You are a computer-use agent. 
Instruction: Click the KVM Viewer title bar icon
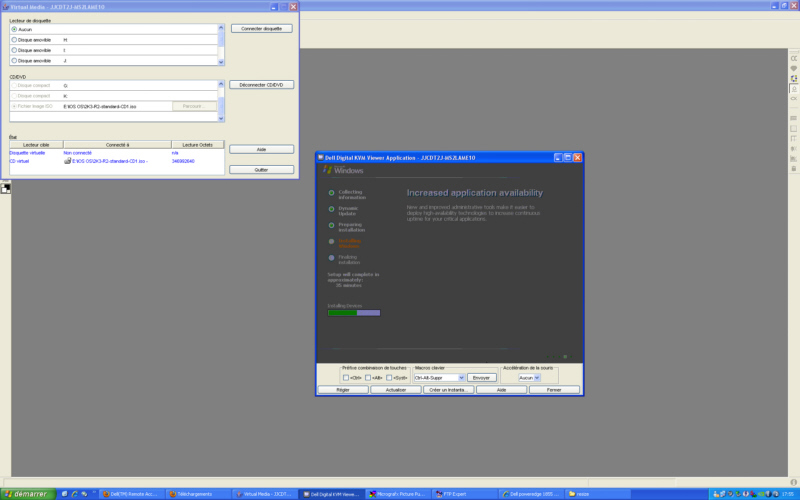click(x=321, y=158)
